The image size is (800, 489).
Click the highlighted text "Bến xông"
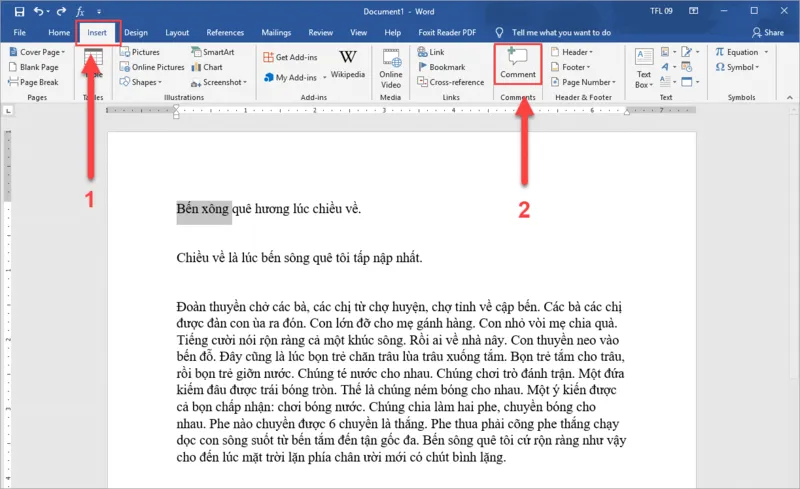[x=203, y=209]
